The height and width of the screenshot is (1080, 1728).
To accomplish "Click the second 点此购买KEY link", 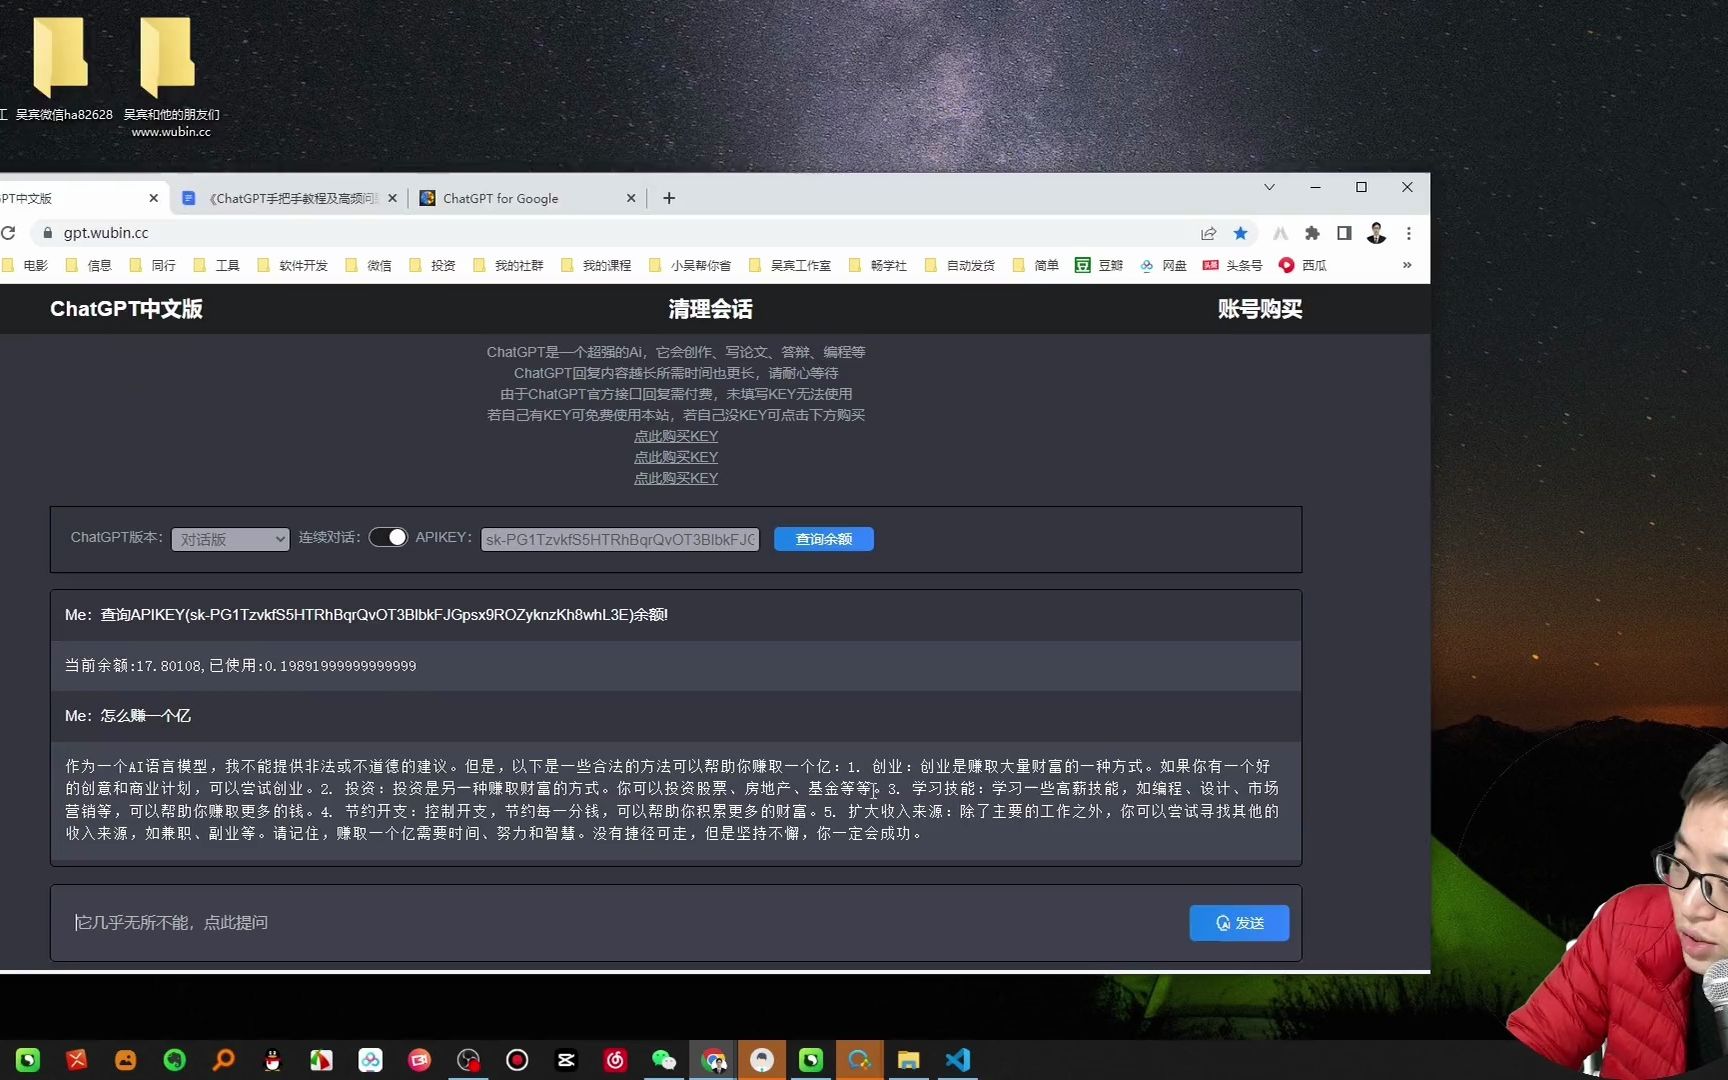I will click(676, 457).
